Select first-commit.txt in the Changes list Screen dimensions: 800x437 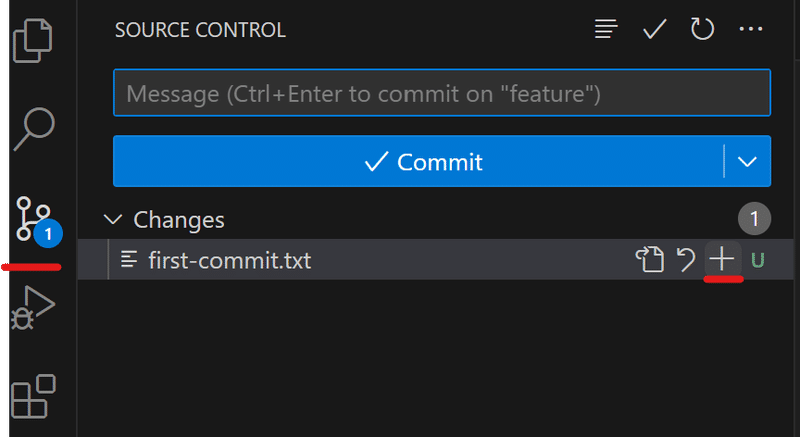[436, 260]
